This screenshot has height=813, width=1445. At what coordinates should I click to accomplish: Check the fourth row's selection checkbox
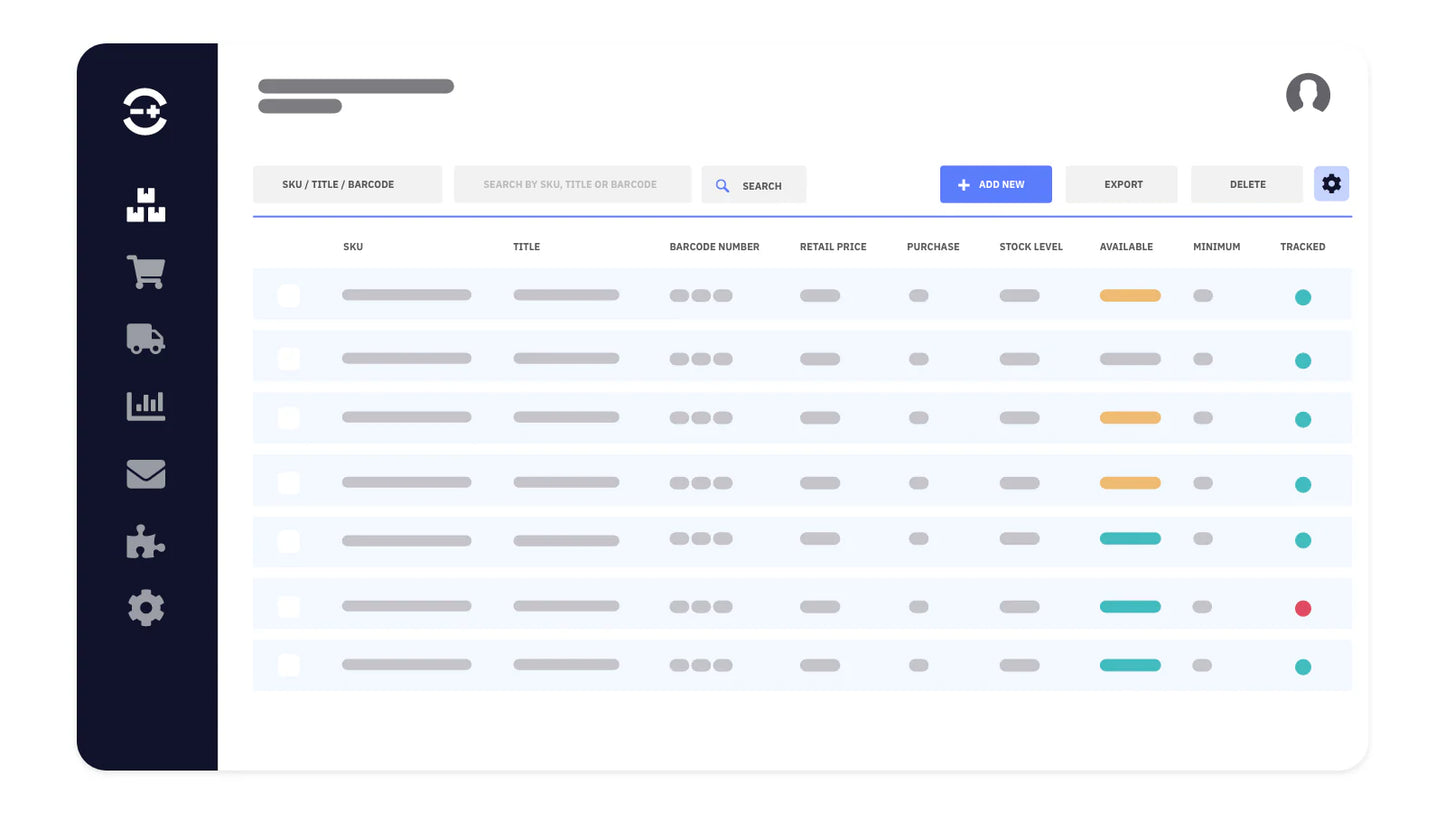coord(288,482)
